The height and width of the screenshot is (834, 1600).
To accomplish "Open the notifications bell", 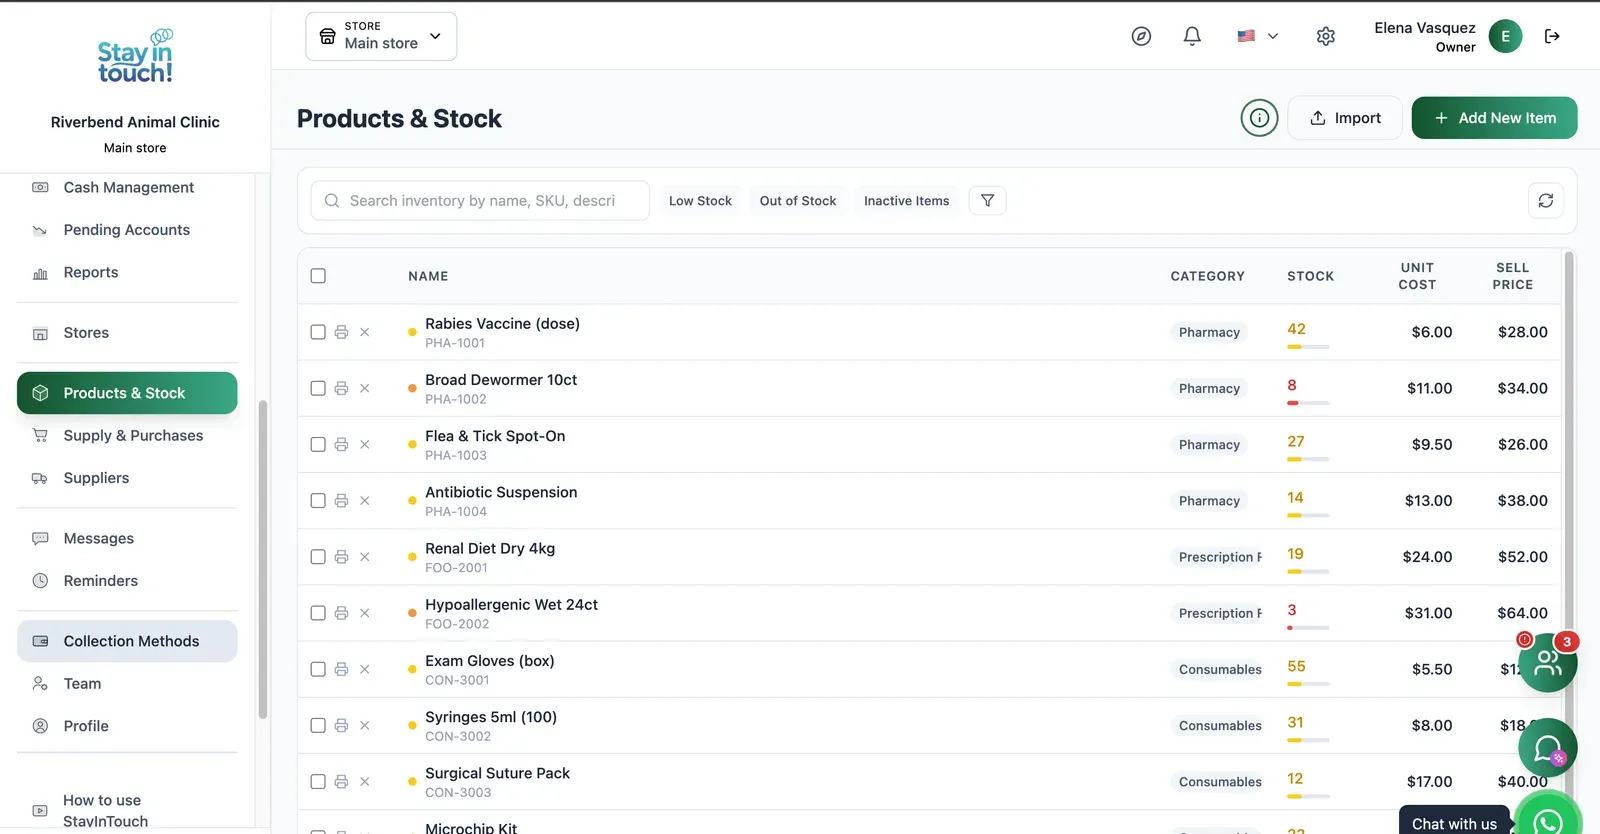I will coord(1192,36).
